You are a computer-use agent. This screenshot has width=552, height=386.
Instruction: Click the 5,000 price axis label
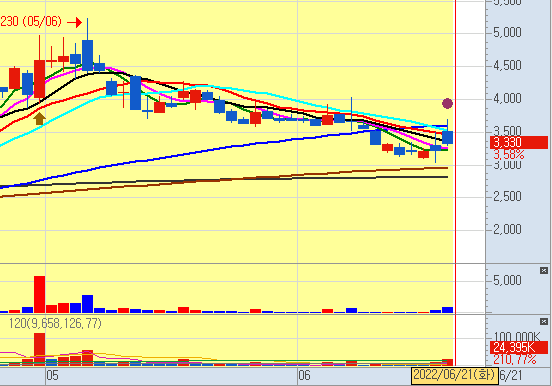pos(507,32)
